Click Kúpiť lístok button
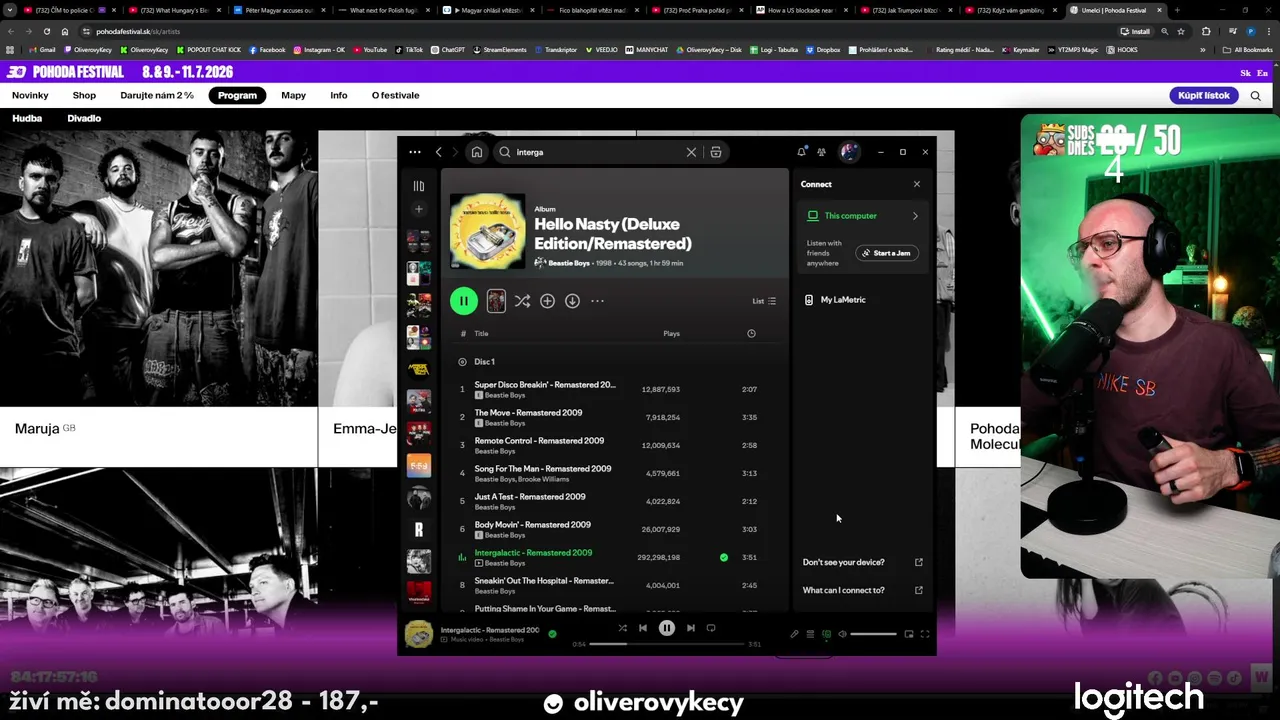The height and width of the screenshot is (720, 1280). tap(1203, 95)
